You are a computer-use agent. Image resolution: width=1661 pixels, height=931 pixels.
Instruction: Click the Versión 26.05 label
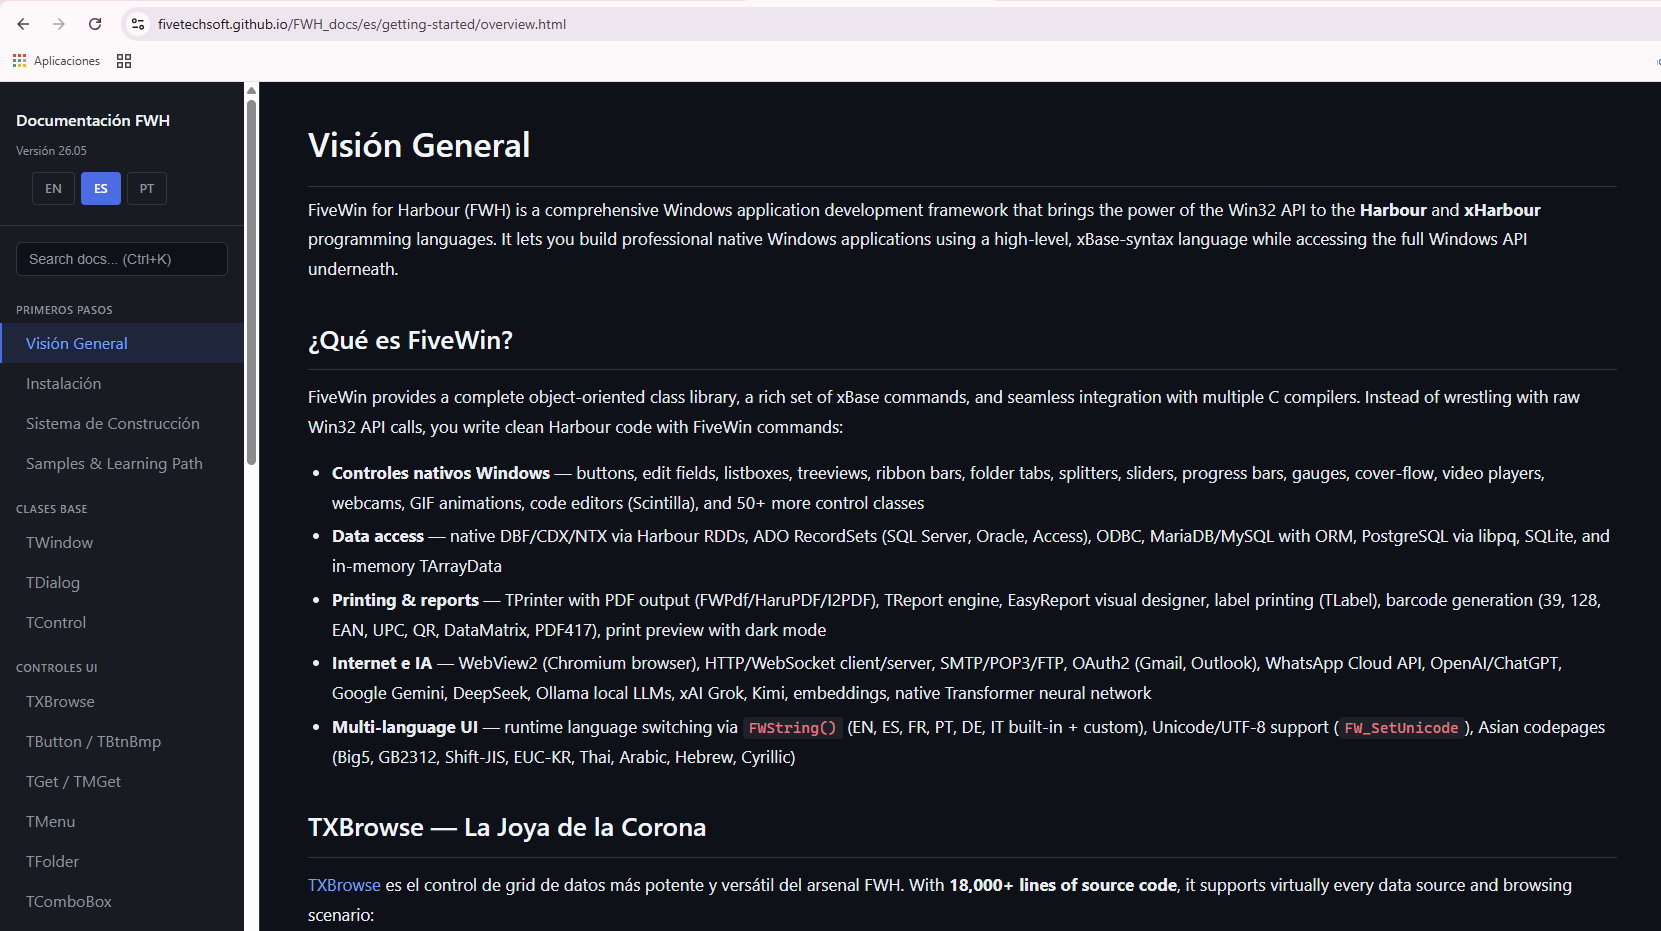(51, 151)
